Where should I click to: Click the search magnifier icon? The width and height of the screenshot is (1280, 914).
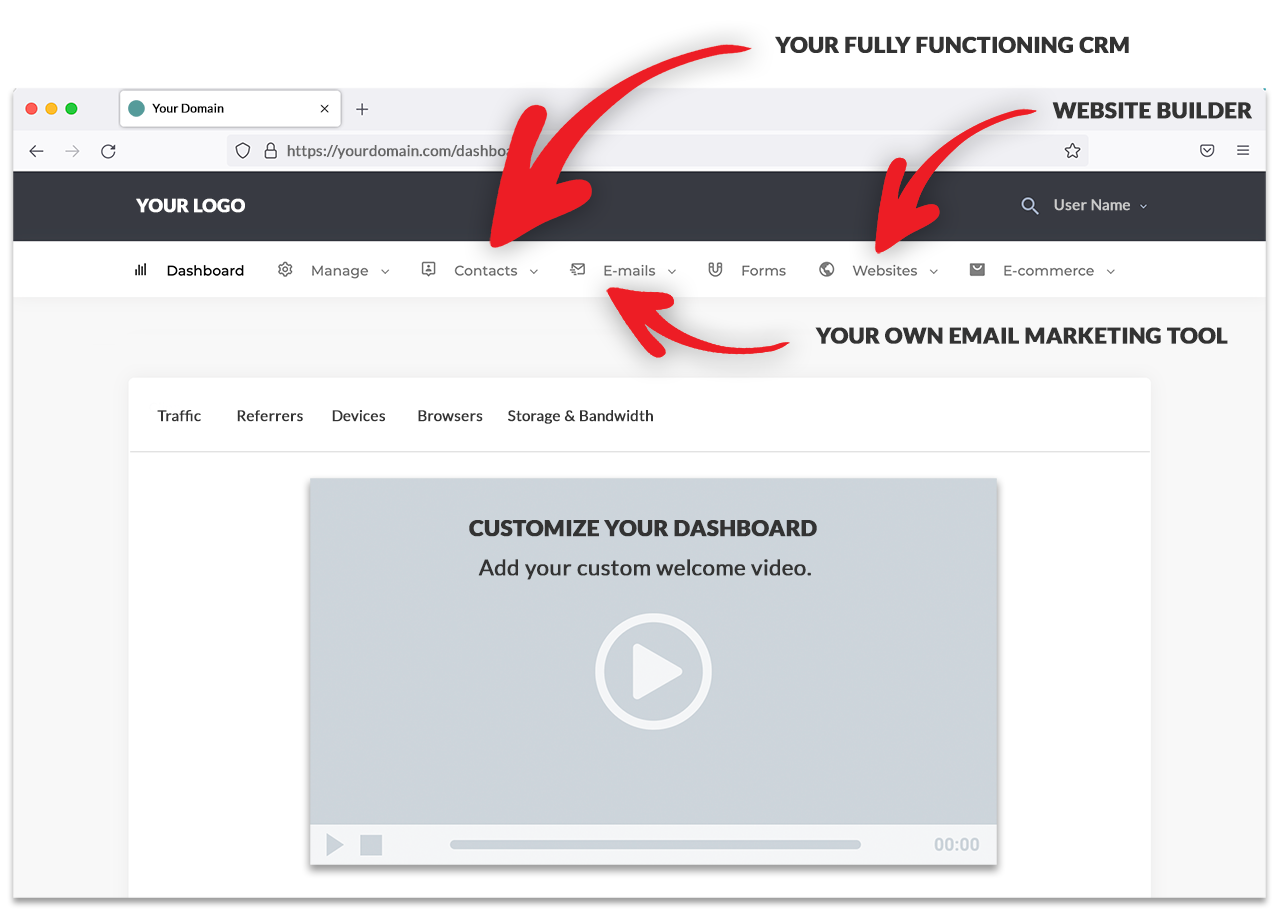pos(1029,206)
